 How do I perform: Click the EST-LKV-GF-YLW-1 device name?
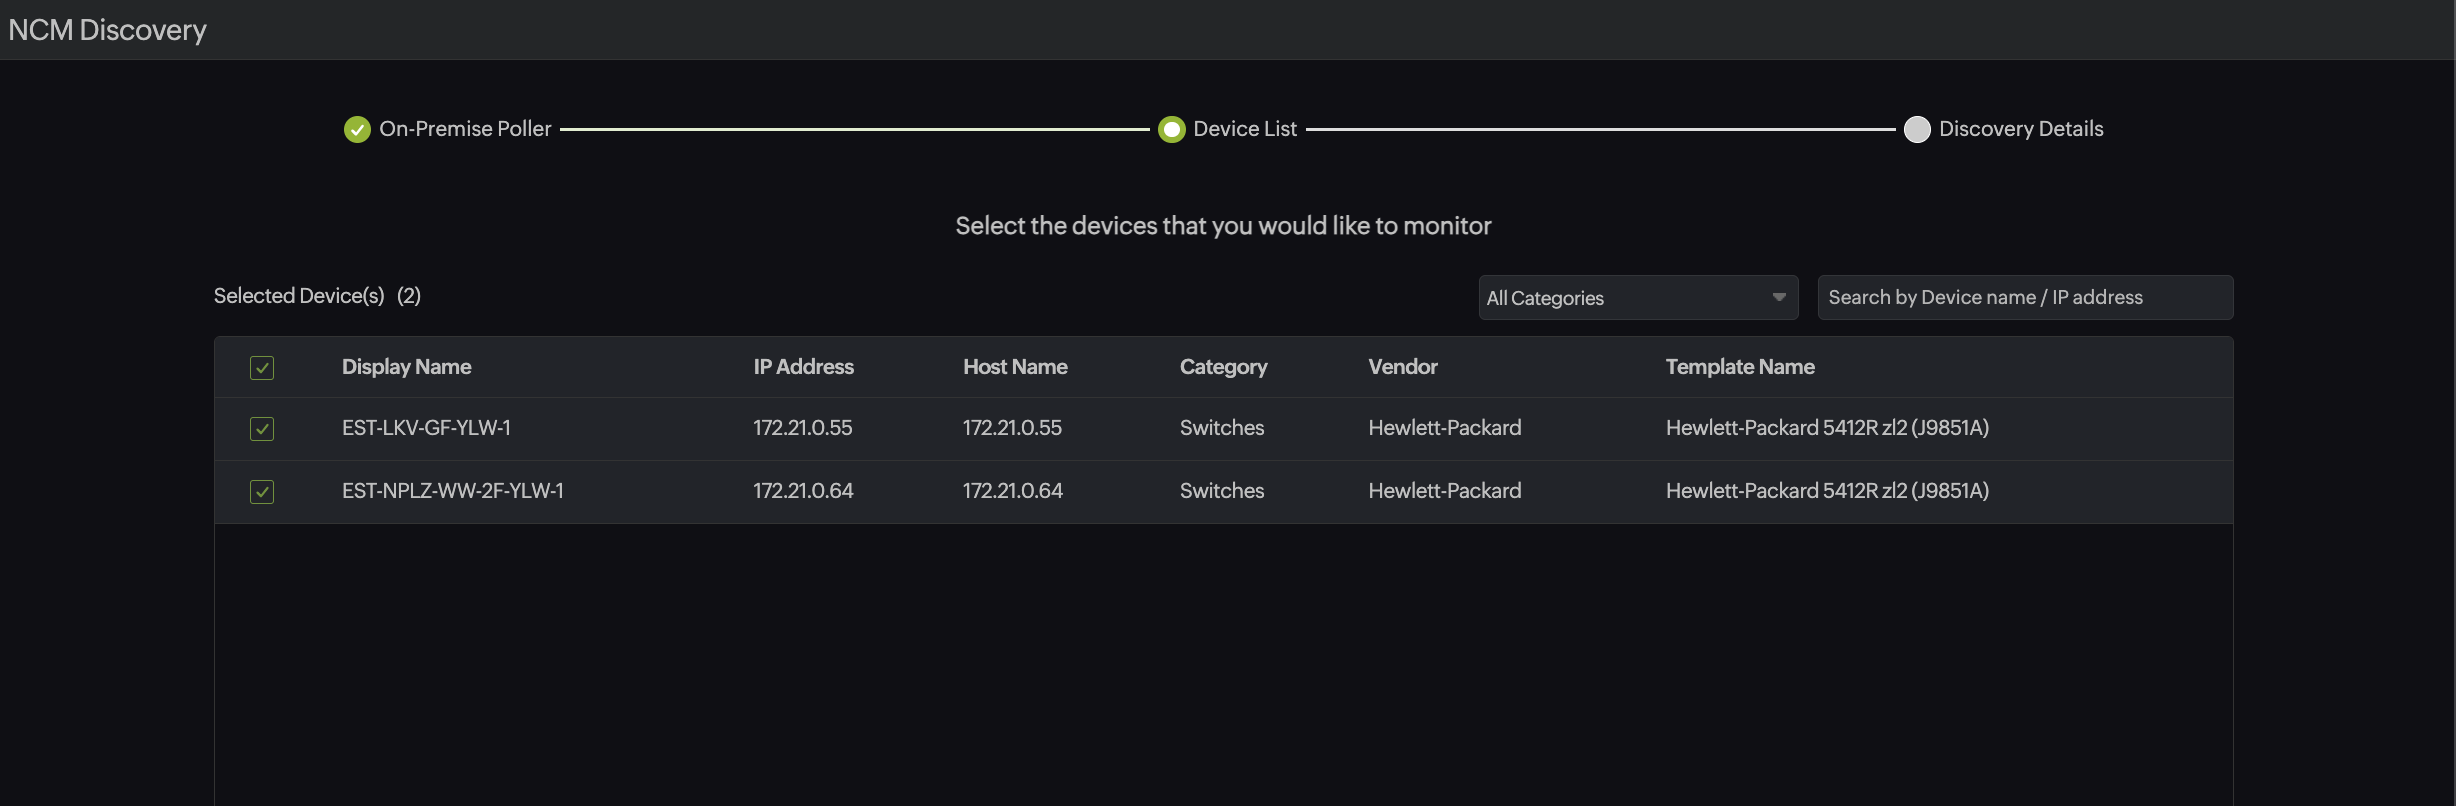tap(426, 428)
